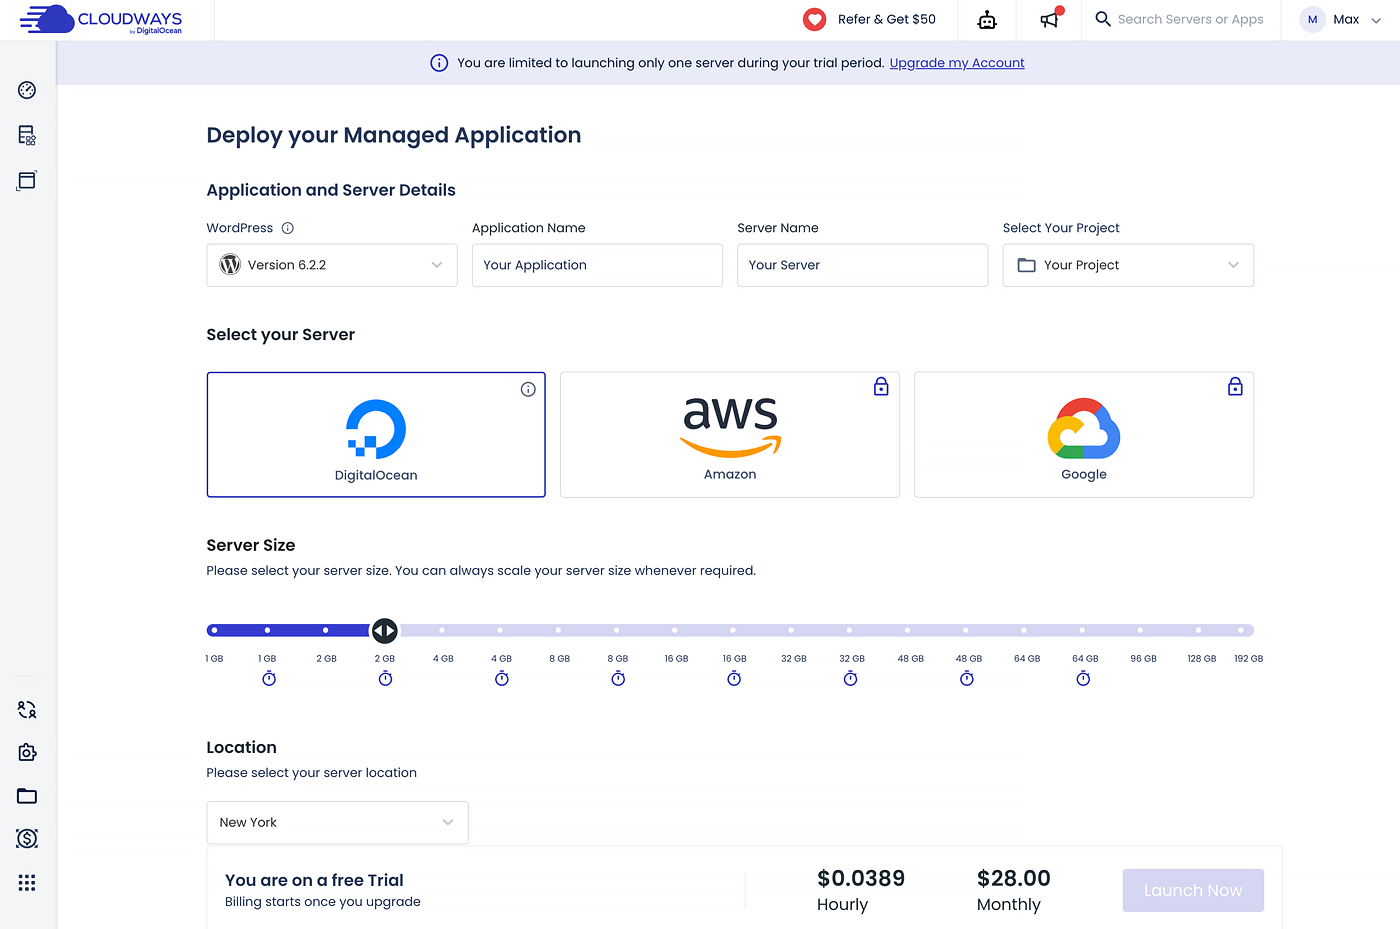Click "You are on a free Trial" text
1400x929 pixels.
point(314,880)
